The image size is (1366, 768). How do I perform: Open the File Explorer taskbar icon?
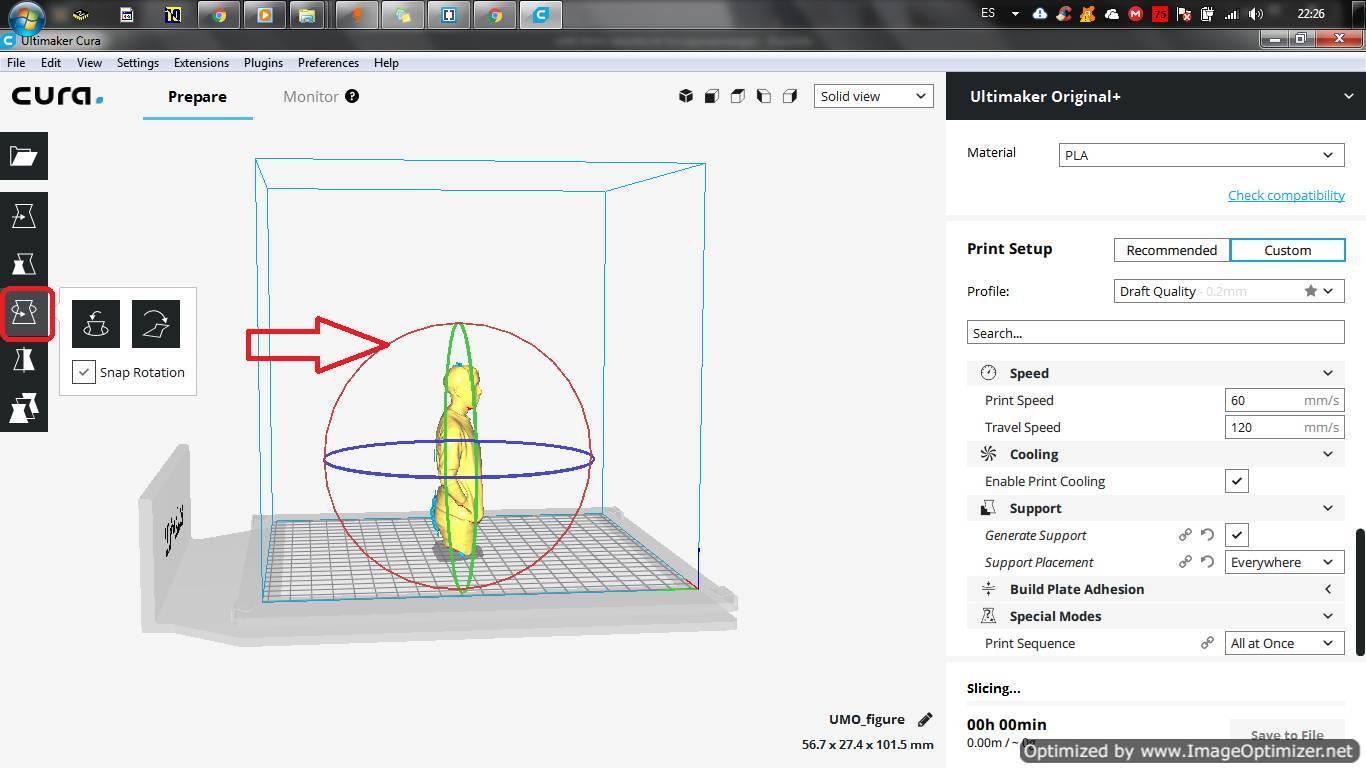pyautogui.click(x=307, y=15)
